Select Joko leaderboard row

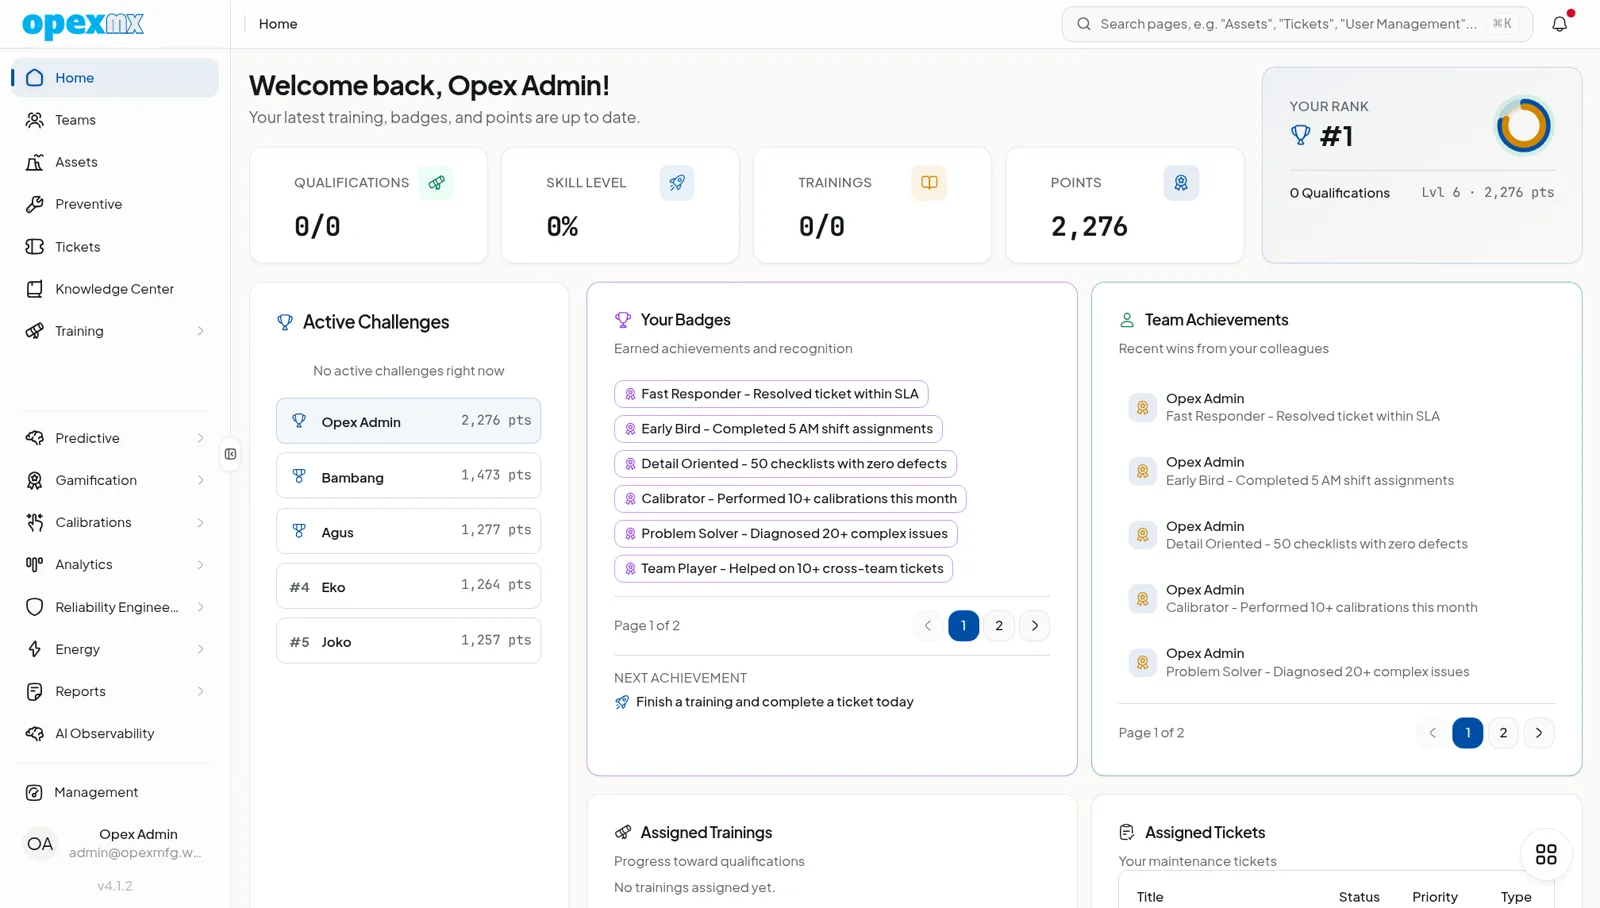[408, 641]
